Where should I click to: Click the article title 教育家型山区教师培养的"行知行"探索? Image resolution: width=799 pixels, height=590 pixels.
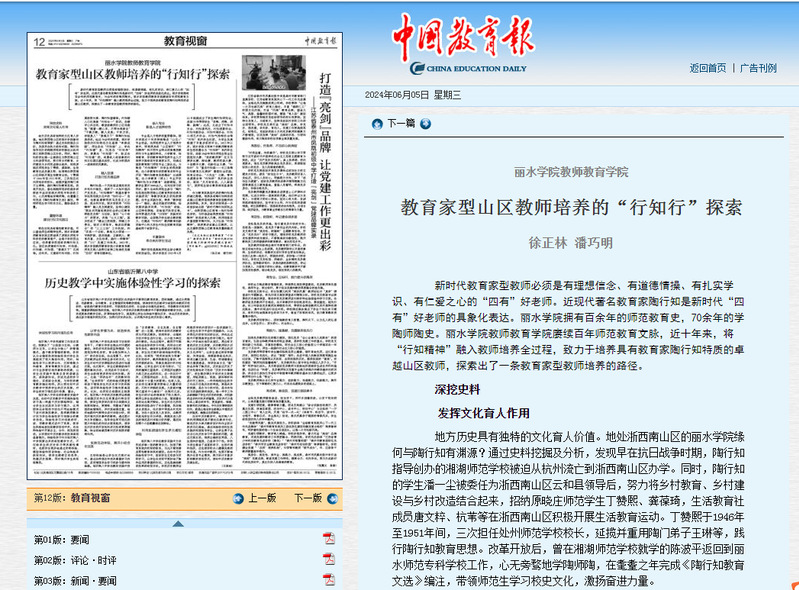point(571,207)
